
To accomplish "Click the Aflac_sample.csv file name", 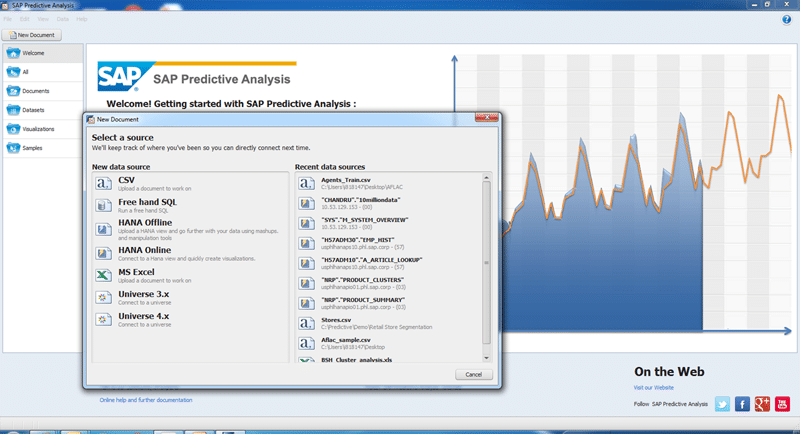I will coord(346,340).
